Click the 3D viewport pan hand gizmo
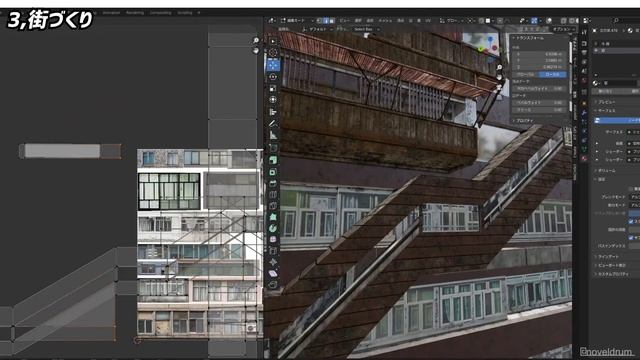This screenshot has height=360, width=640. [499, 77]
